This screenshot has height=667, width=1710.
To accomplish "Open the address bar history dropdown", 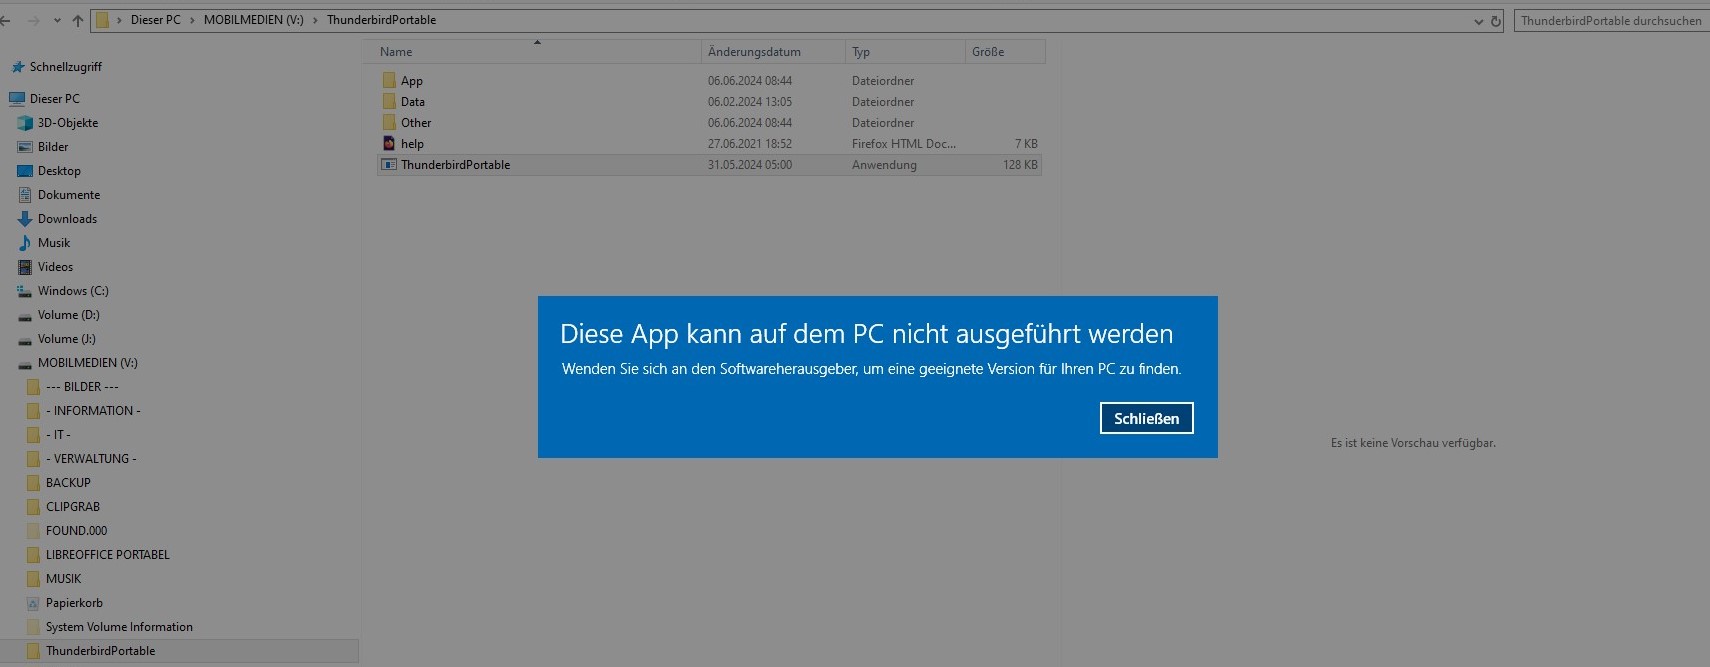I will [1479, 21].
